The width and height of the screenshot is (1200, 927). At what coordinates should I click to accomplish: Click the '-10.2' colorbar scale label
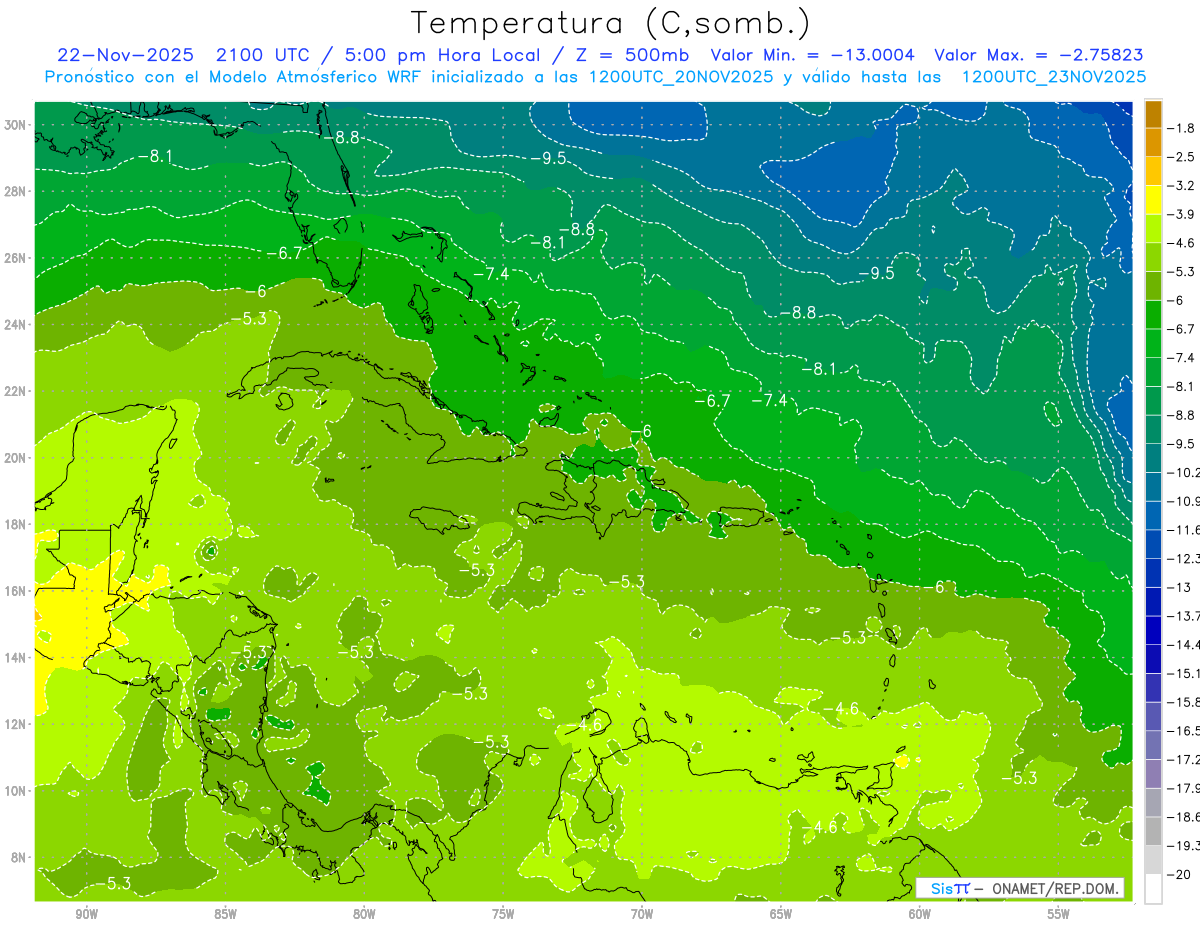coord(1184,472)
